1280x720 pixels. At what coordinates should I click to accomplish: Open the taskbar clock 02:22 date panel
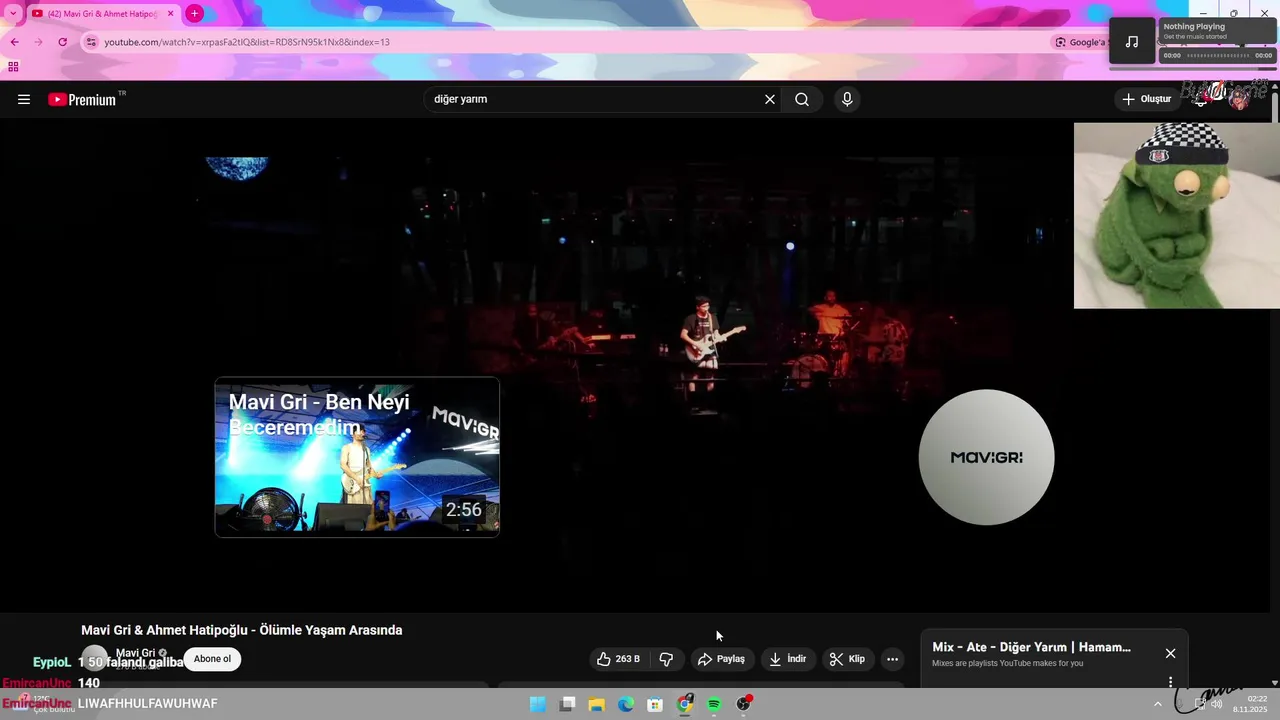point(1251,704)
